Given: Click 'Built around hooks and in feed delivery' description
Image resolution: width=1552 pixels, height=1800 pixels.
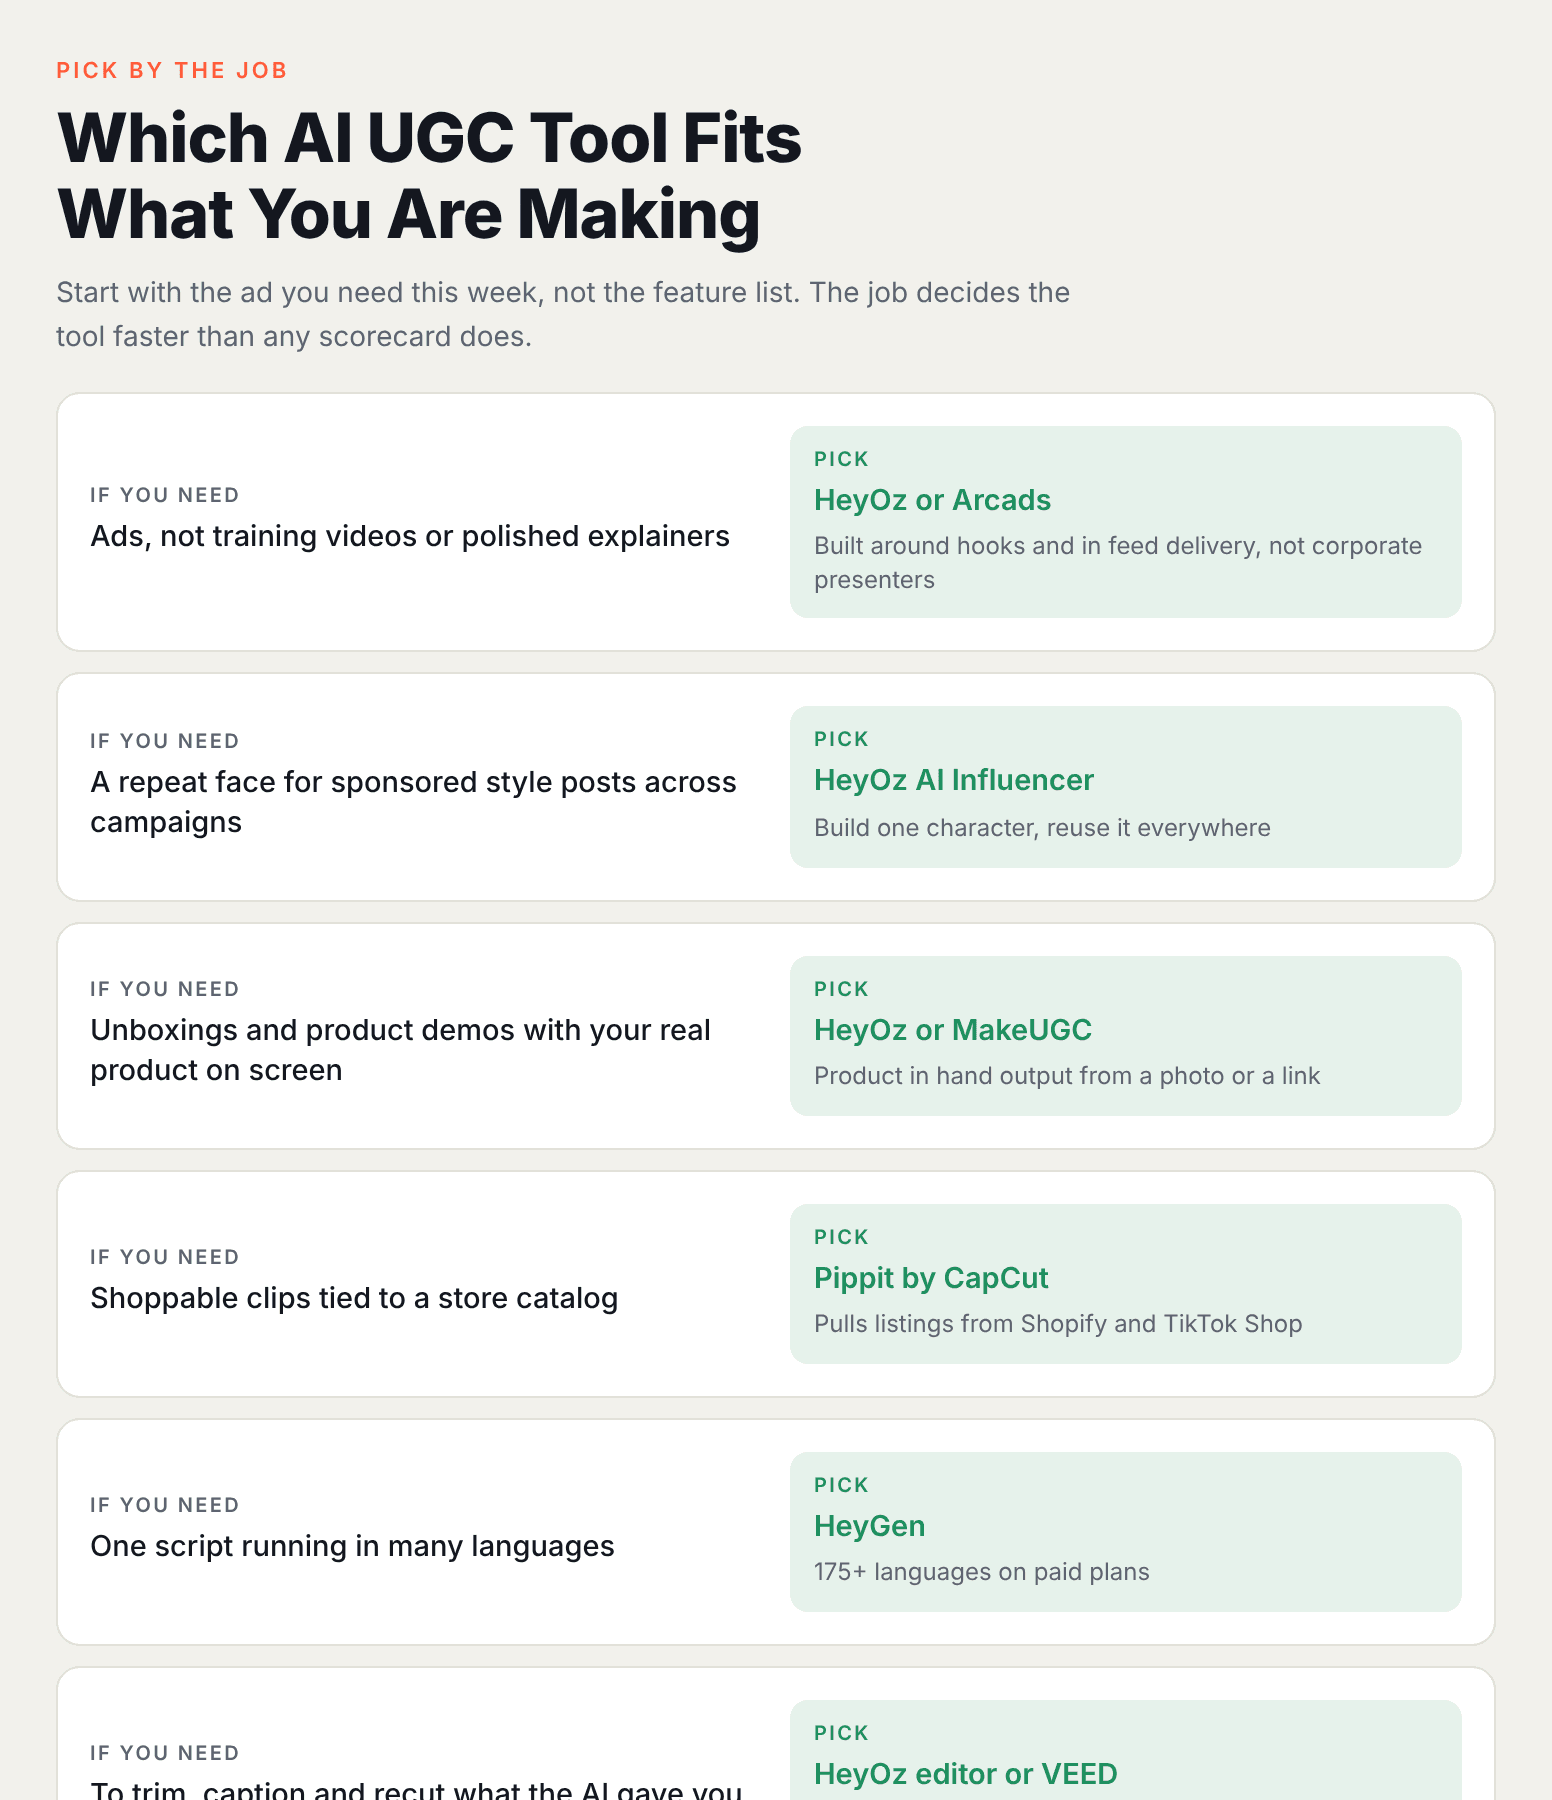Looking at the screenshot, I should click(x=1118, y=563).
